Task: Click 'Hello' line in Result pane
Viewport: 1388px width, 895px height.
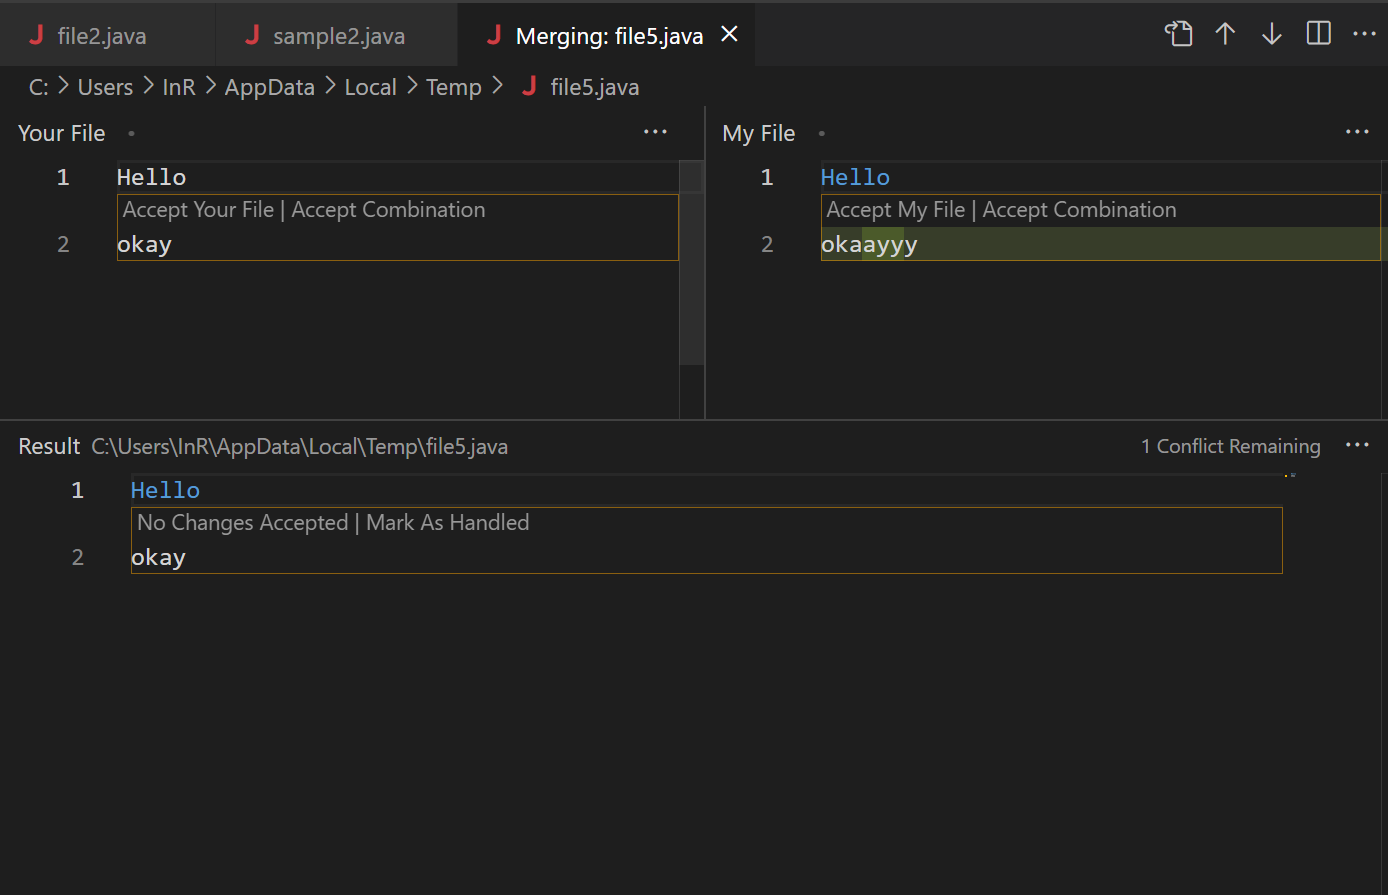Action: click(x=166, y=490)
